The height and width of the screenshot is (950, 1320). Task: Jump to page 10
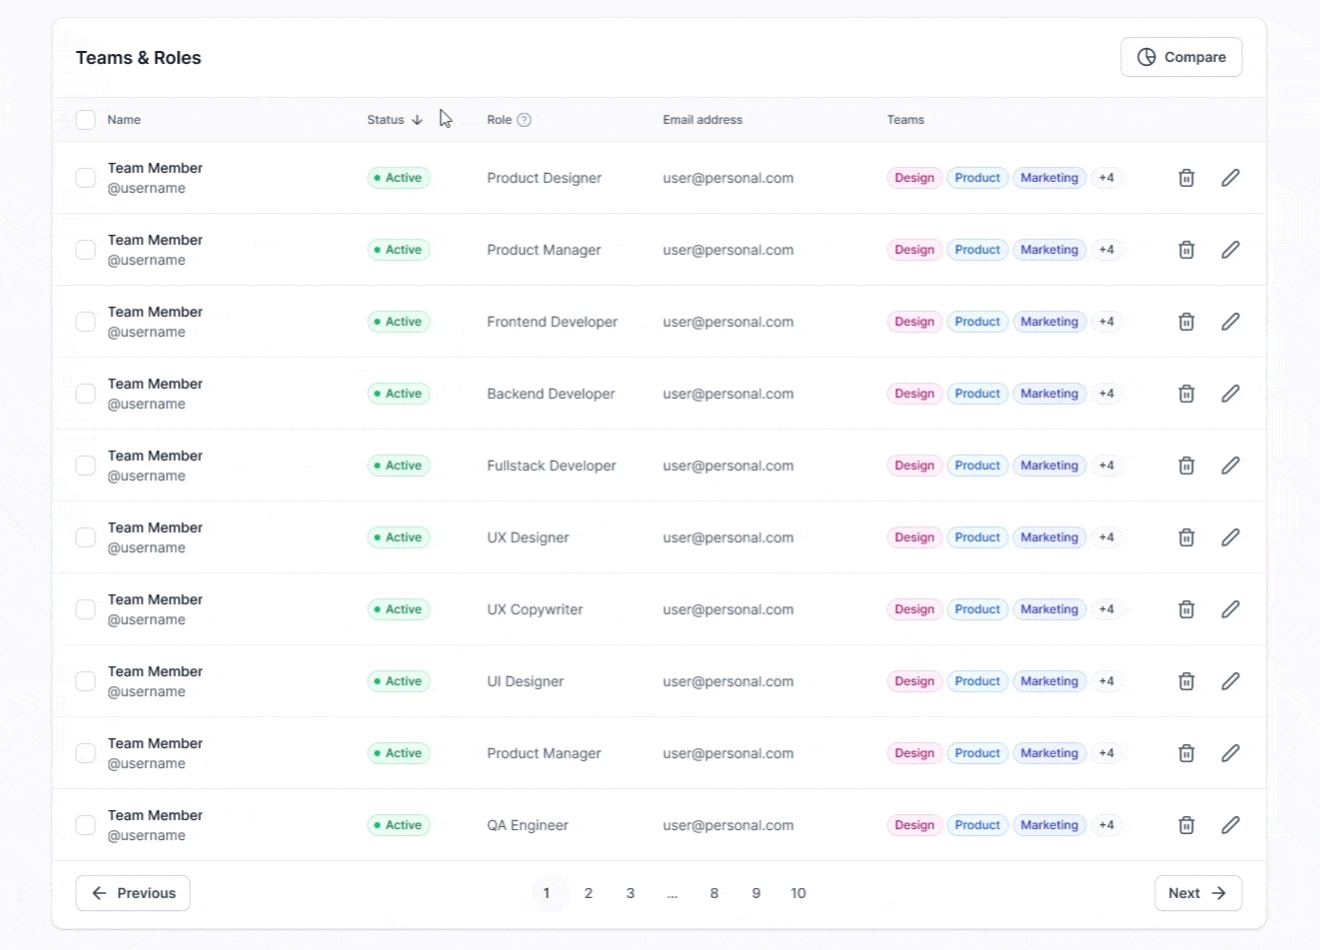798,893
